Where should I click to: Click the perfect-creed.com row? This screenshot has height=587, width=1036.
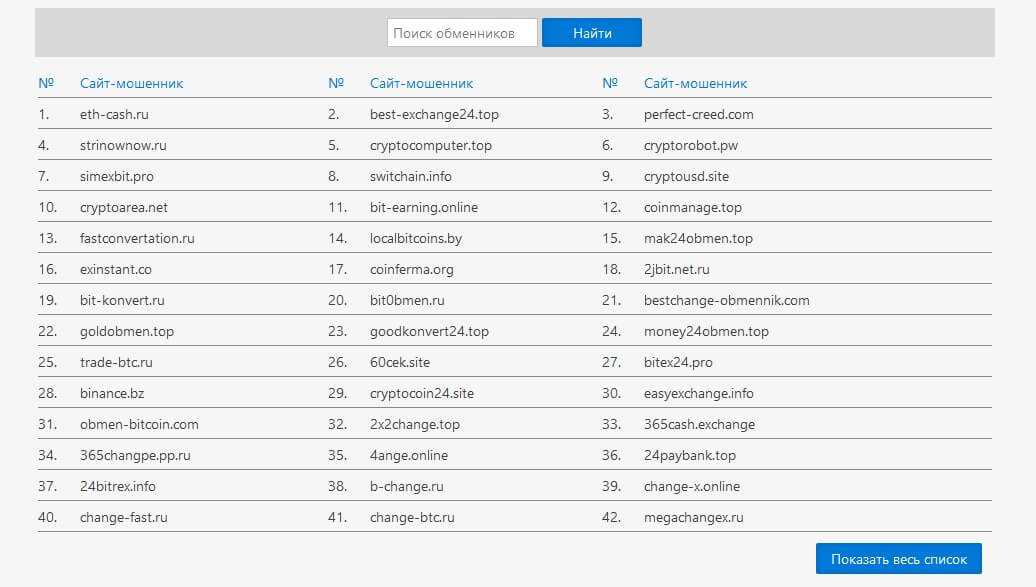click(x=698, y=114)
